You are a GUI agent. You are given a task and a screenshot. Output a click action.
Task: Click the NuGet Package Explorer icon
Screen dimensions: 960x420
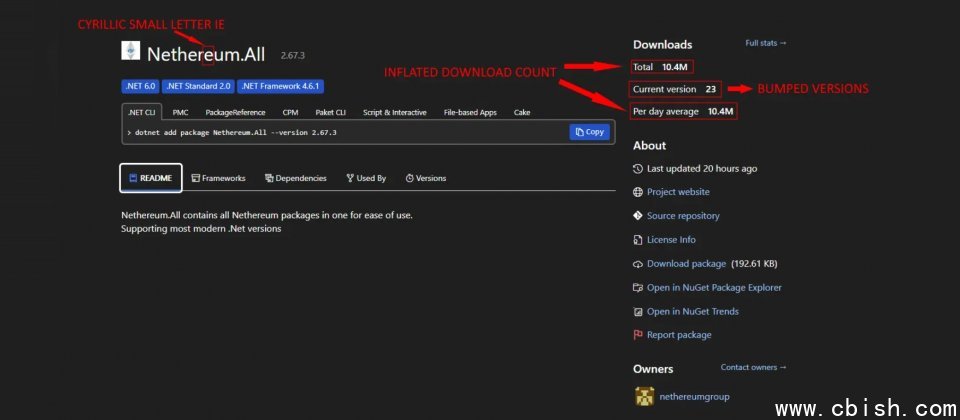coord(638,288)
